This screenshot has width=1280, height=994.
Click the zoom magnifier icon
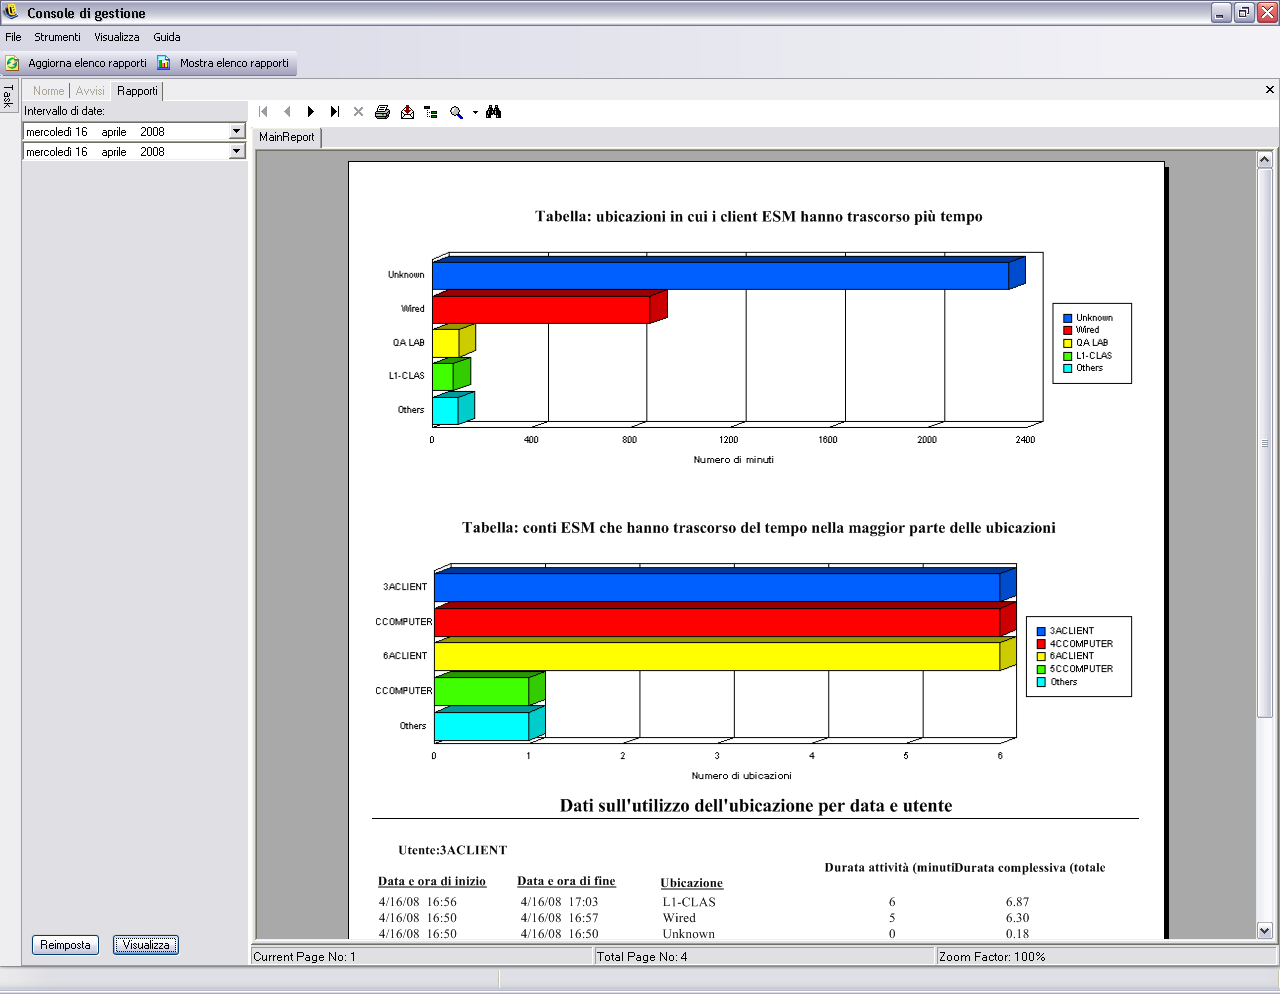tap(456, 112)
